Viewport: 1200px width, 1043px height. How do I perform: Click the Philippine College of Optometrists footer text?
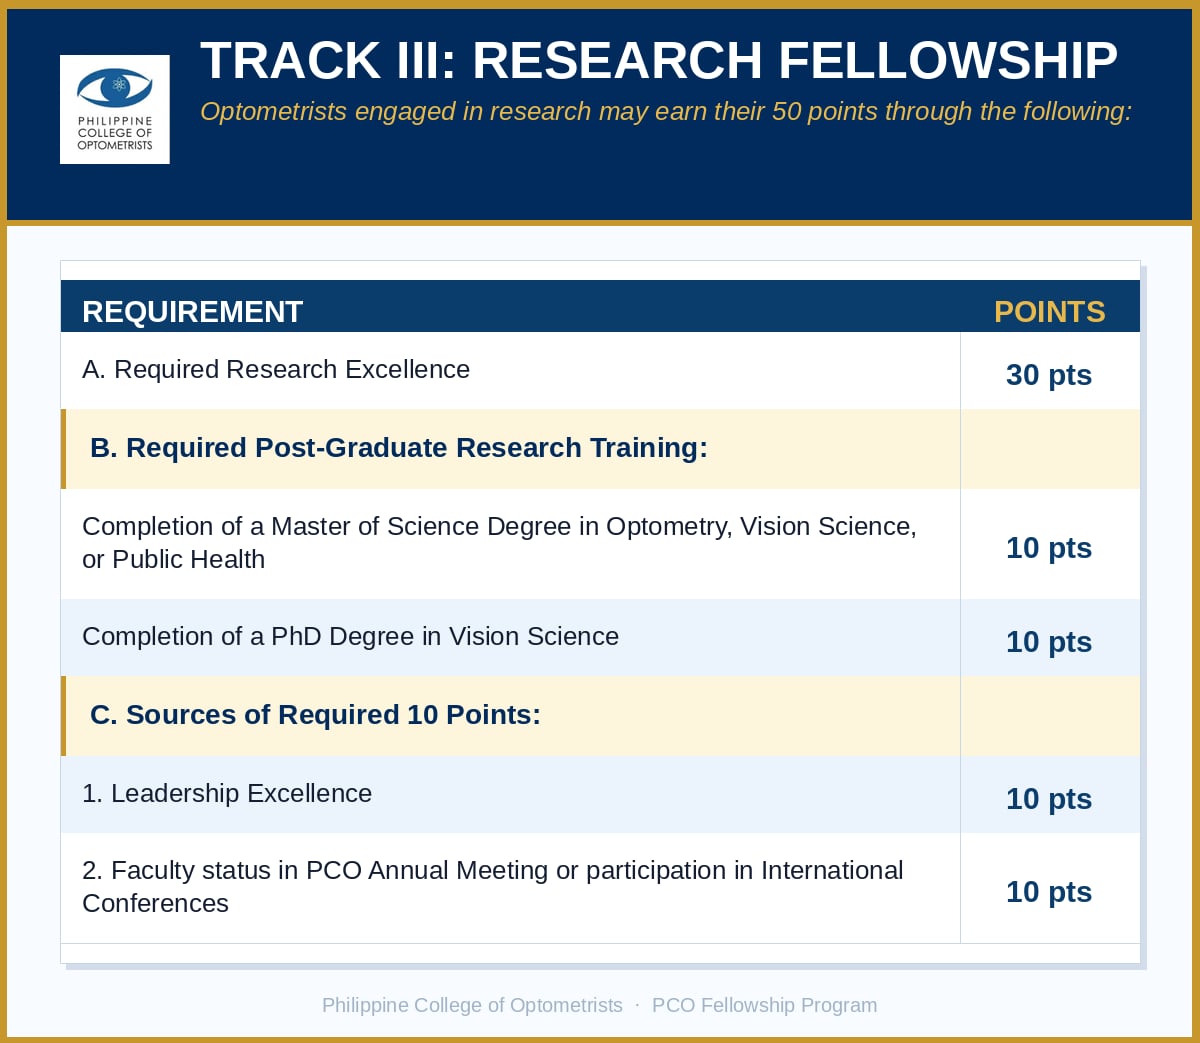(x=472, y=1005)
